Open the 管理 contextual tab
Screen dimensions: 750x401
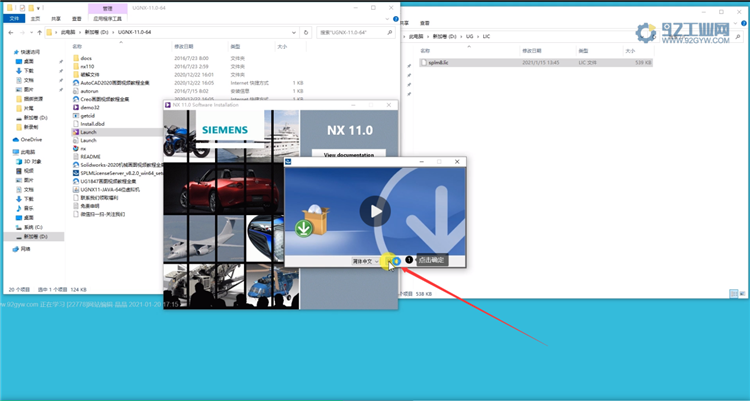click(108, 8)
